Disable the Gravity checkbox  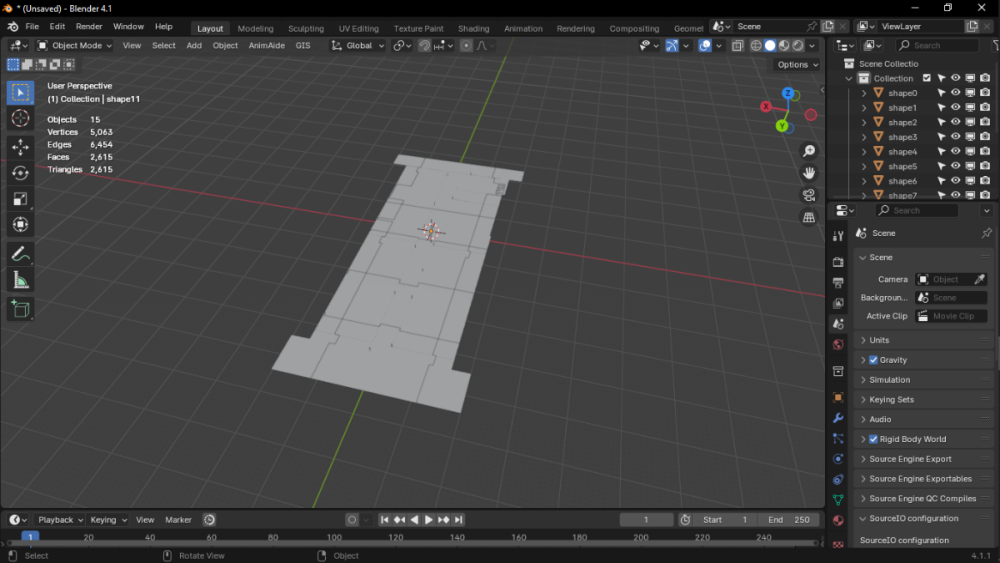point(873,360)
